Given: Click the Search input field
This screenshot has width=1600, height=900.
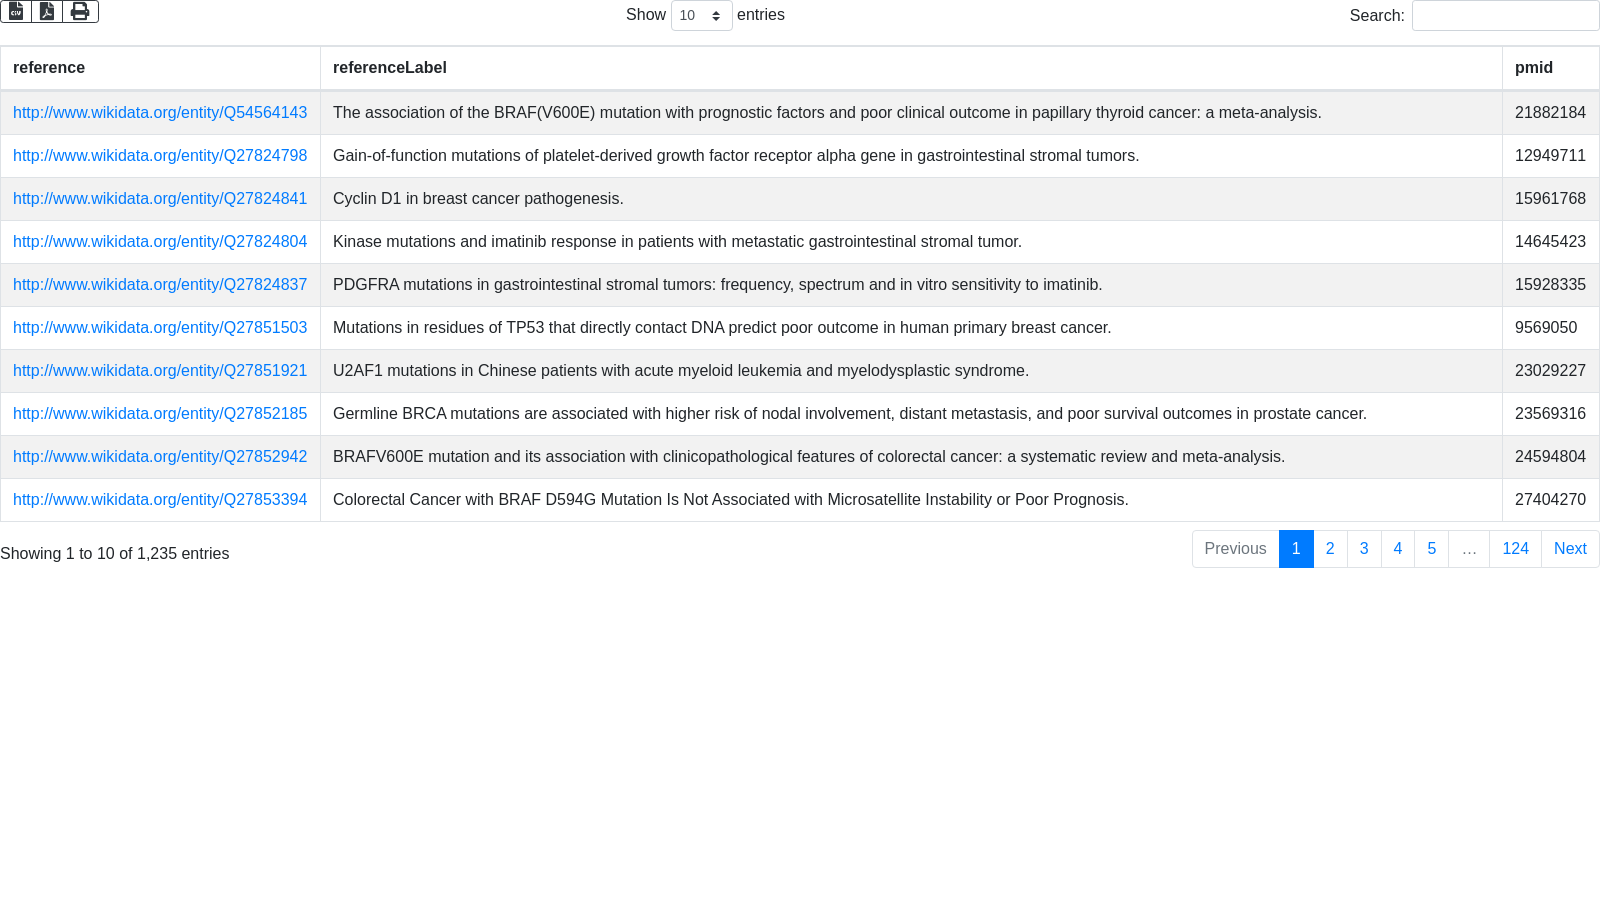Looking at the screenshot, I should click(x=1505, y=16).
